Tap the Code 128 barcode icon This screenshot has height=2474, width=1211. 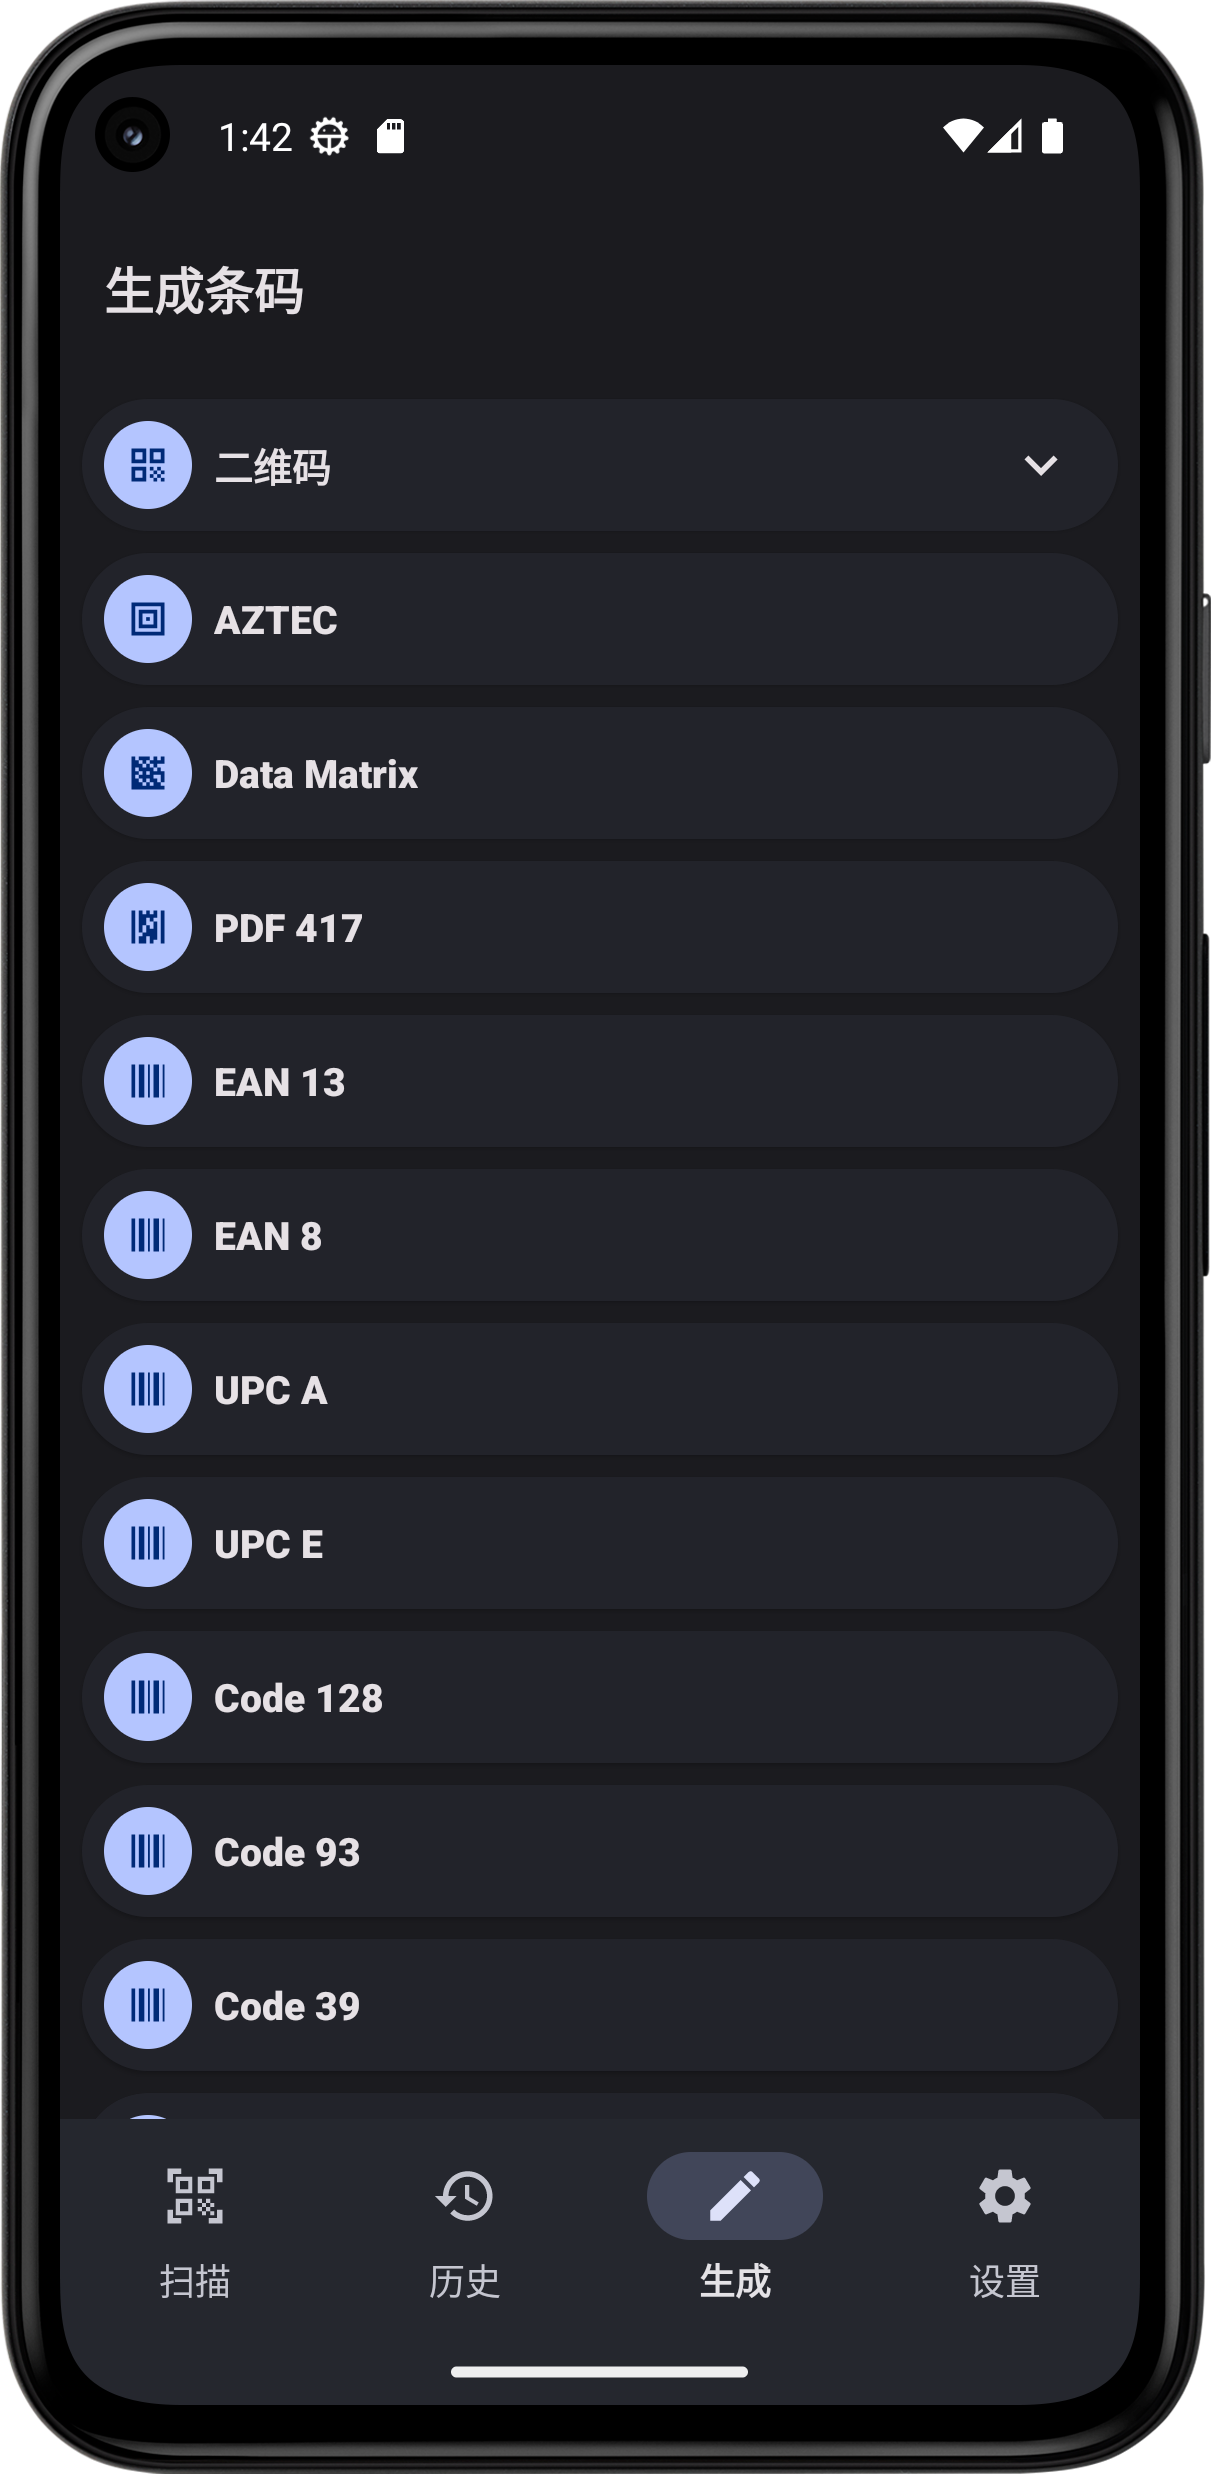(x=148, y=1697)
